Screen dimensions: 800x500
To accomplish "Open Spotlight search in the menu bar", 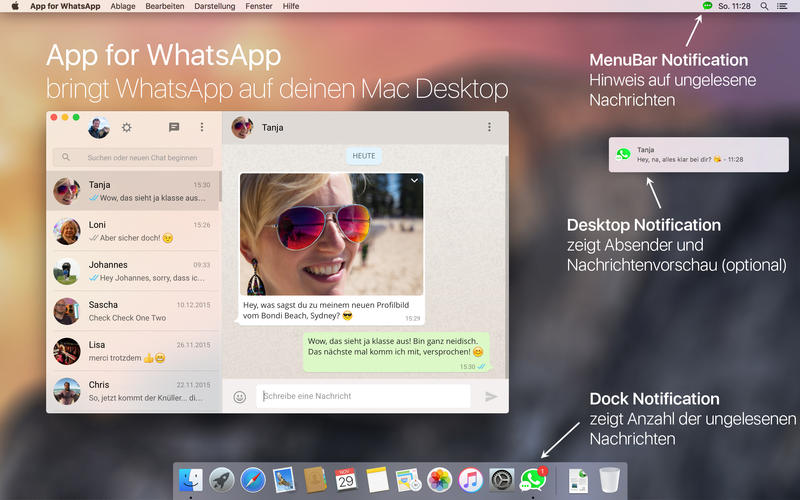I will tap(764, 6).
